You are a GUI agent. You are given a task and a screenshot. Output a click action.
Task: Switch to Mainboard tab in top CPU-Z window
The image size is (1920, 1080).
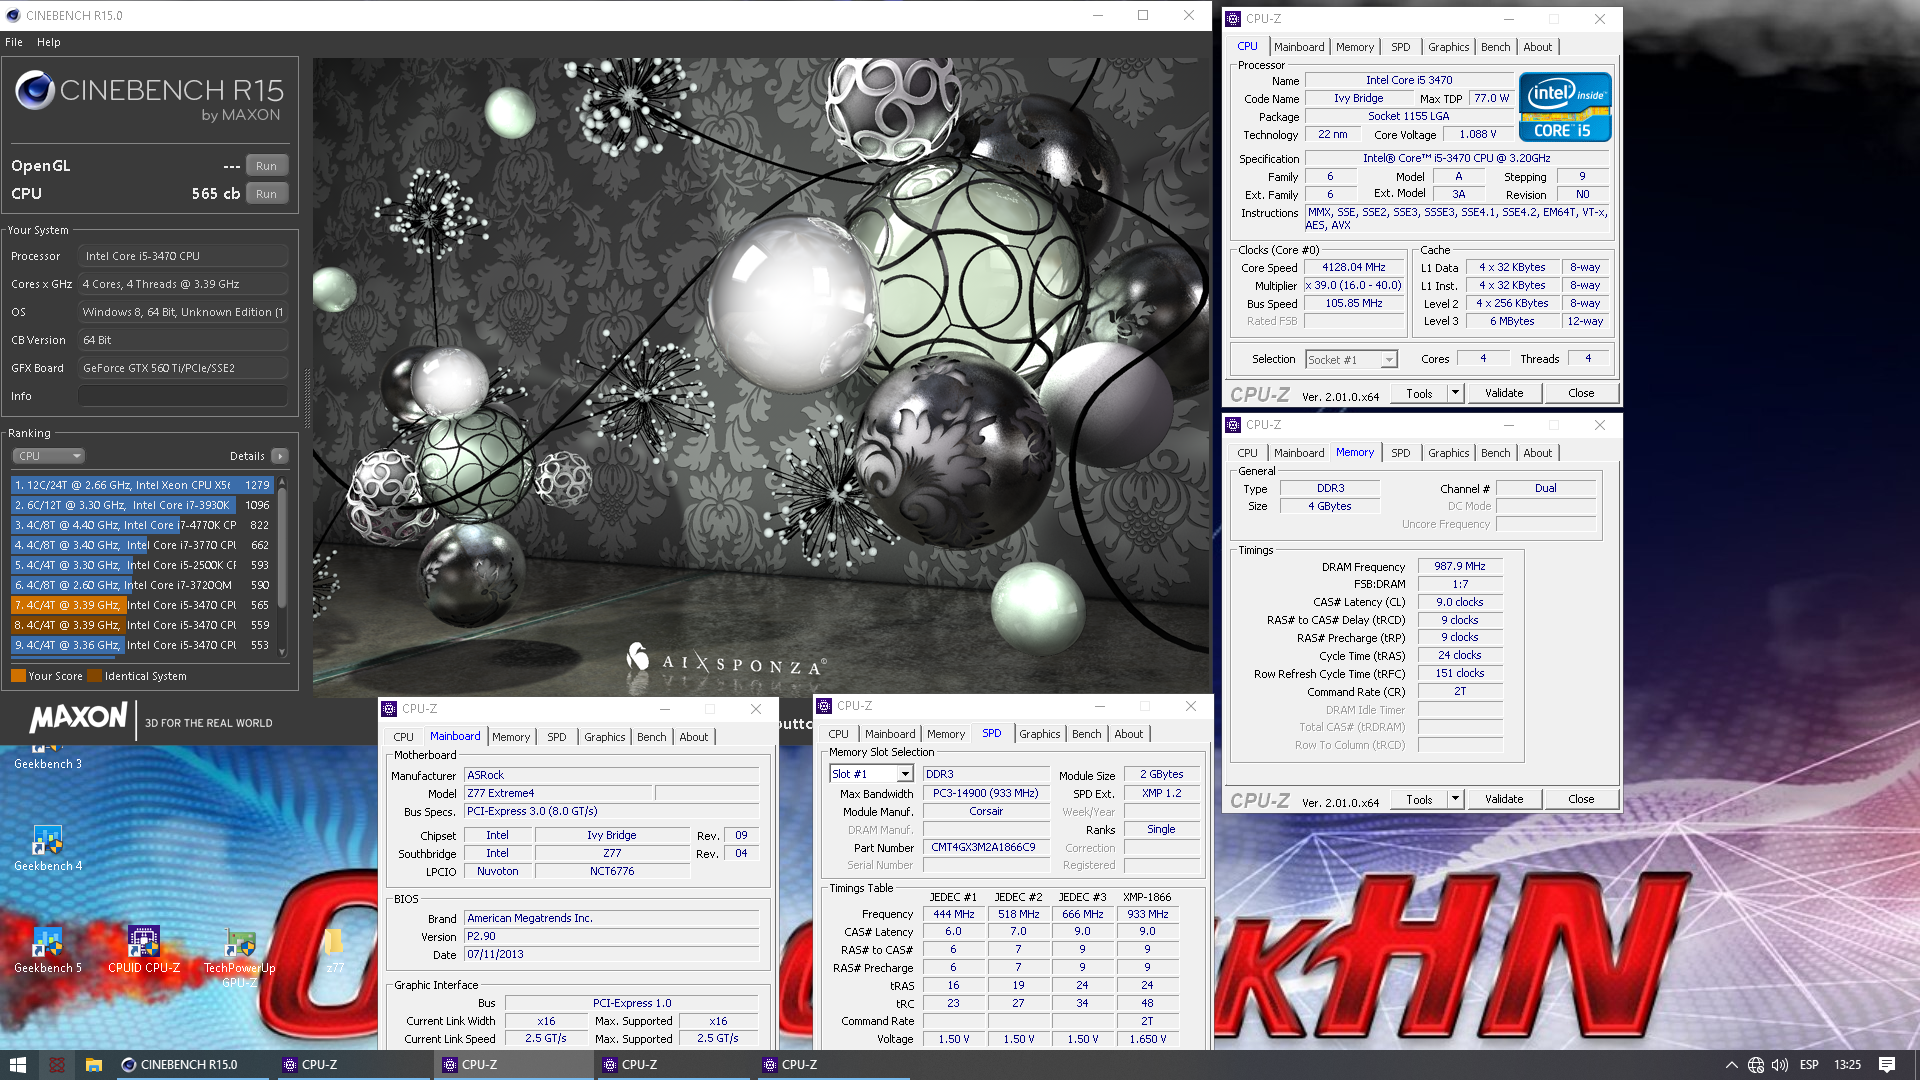pyautogui.click(x=1299, y=47)
